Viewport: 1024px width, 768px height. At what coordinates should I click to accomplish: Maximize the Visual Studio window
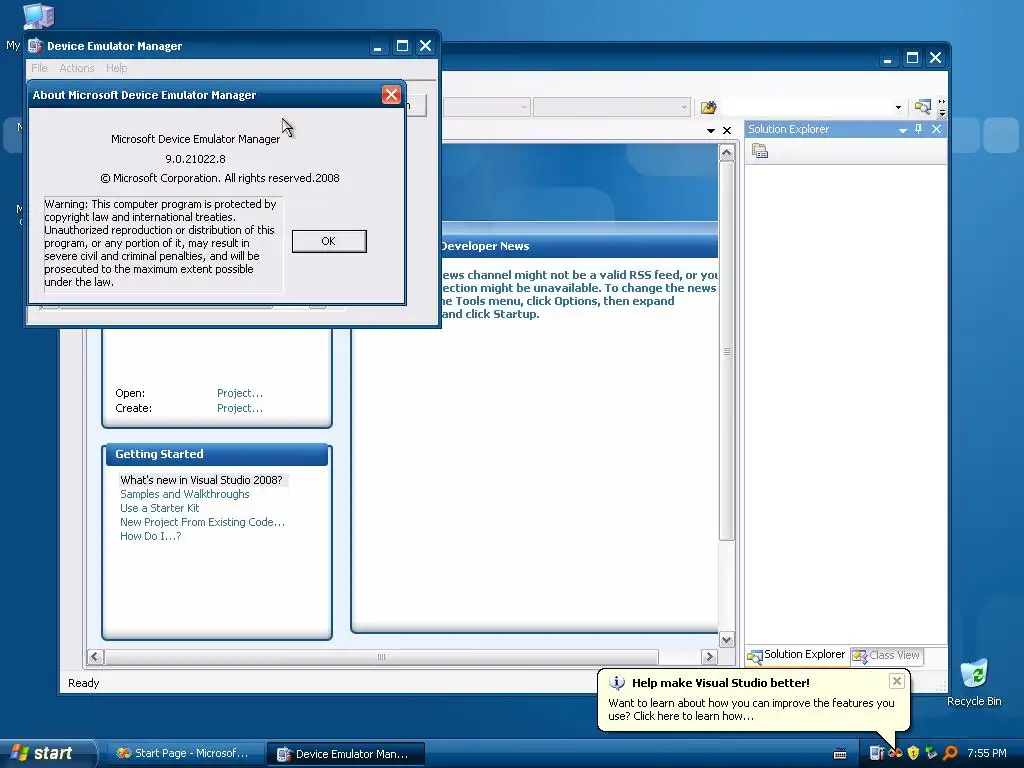[912, 58]
